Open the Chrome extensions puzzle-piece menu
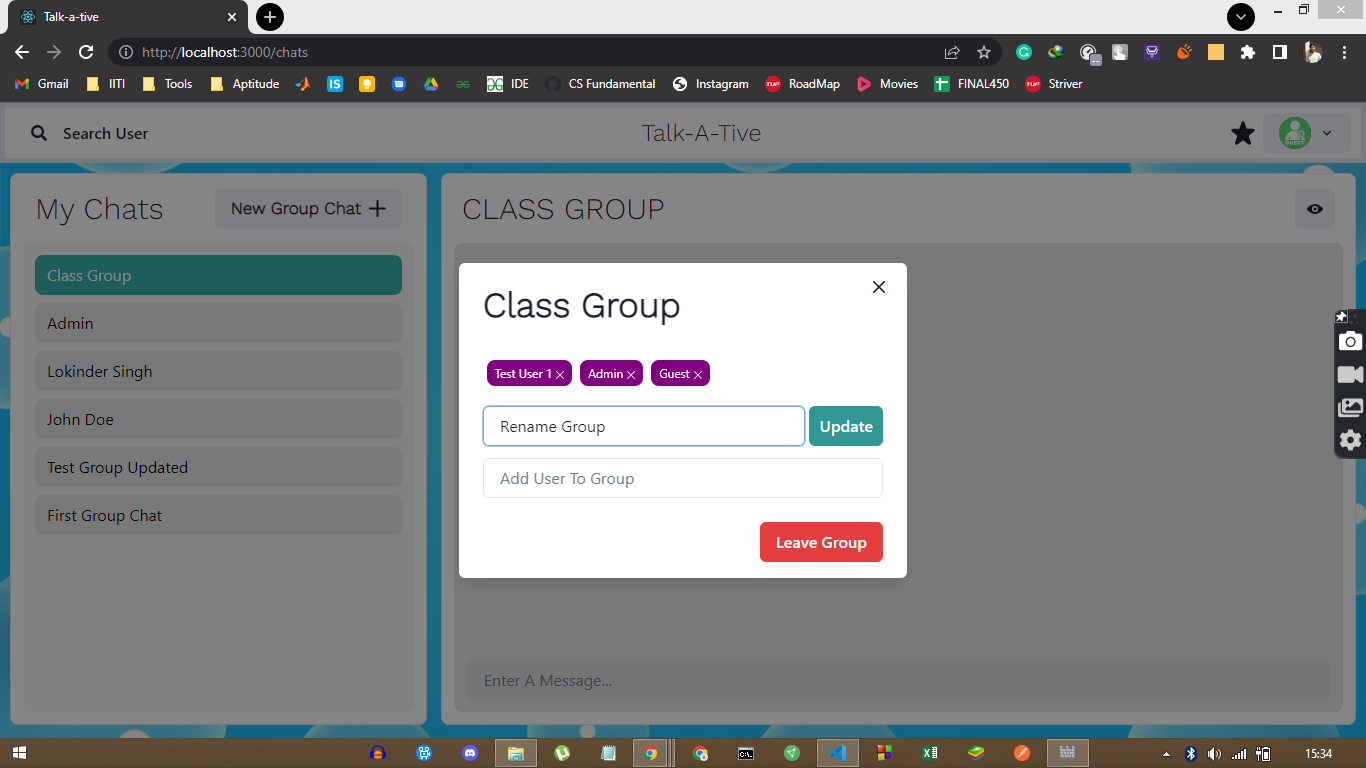 1248,52
